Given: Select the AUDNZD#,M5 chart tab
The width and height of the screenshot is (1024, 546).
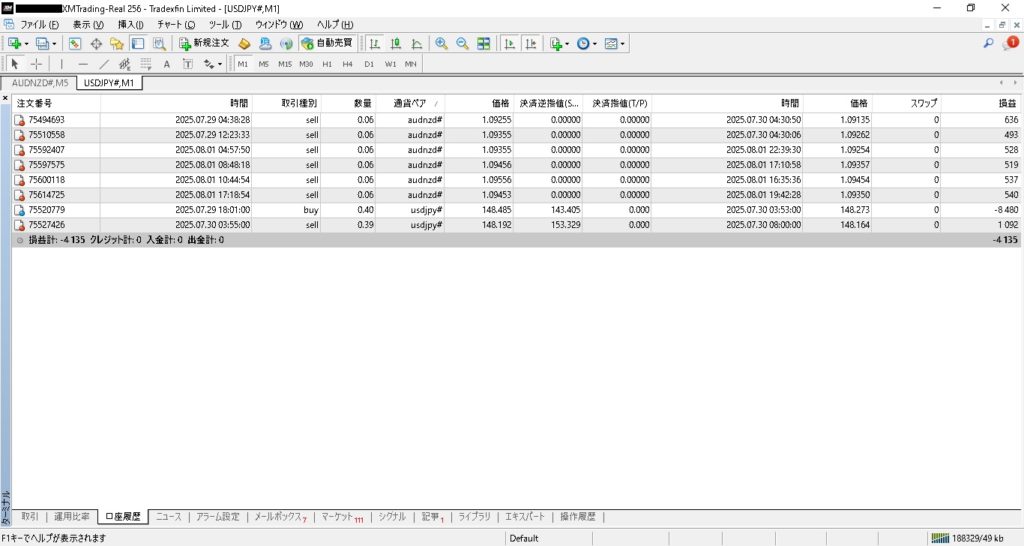Looking at the screenshot, I should pyautogui.click(x=40, y=83).
